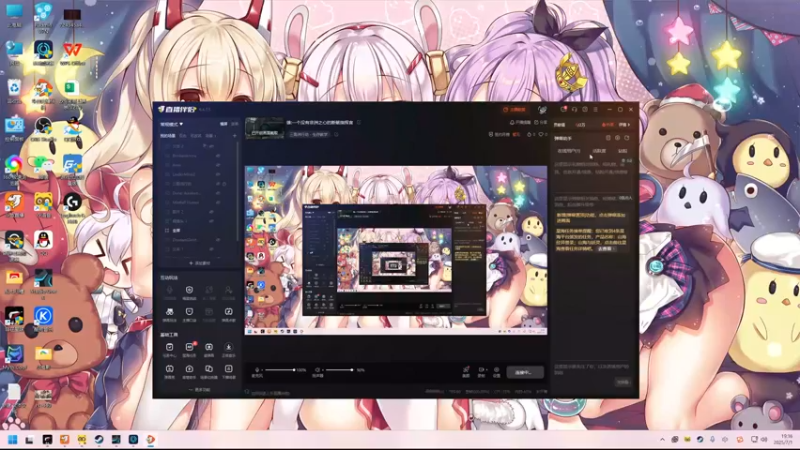Adjust the microphone volume slider
Screen dimensions: 800x450
point(280,370)
